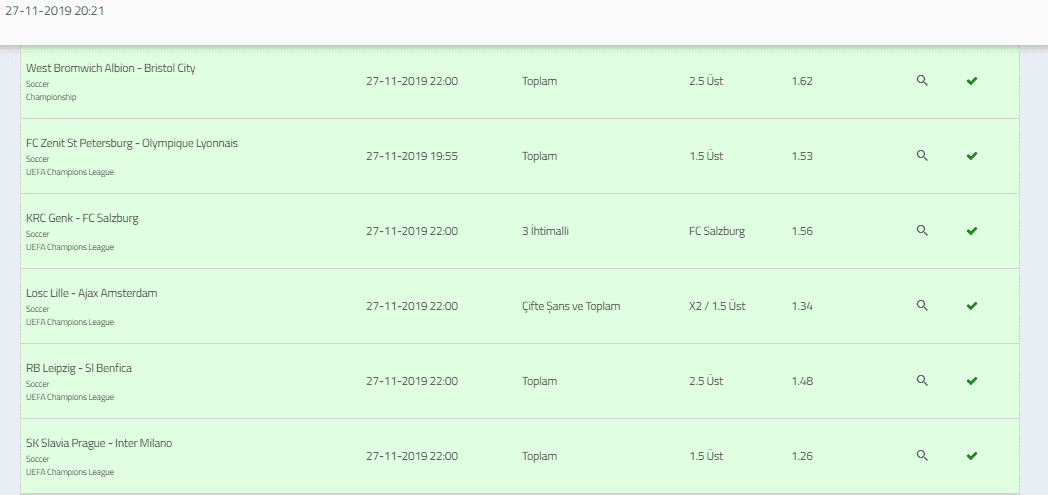Screen dimensions: 1048x495
Task: Open magnifier for KRC Genk match
Action: pos(922,230)
